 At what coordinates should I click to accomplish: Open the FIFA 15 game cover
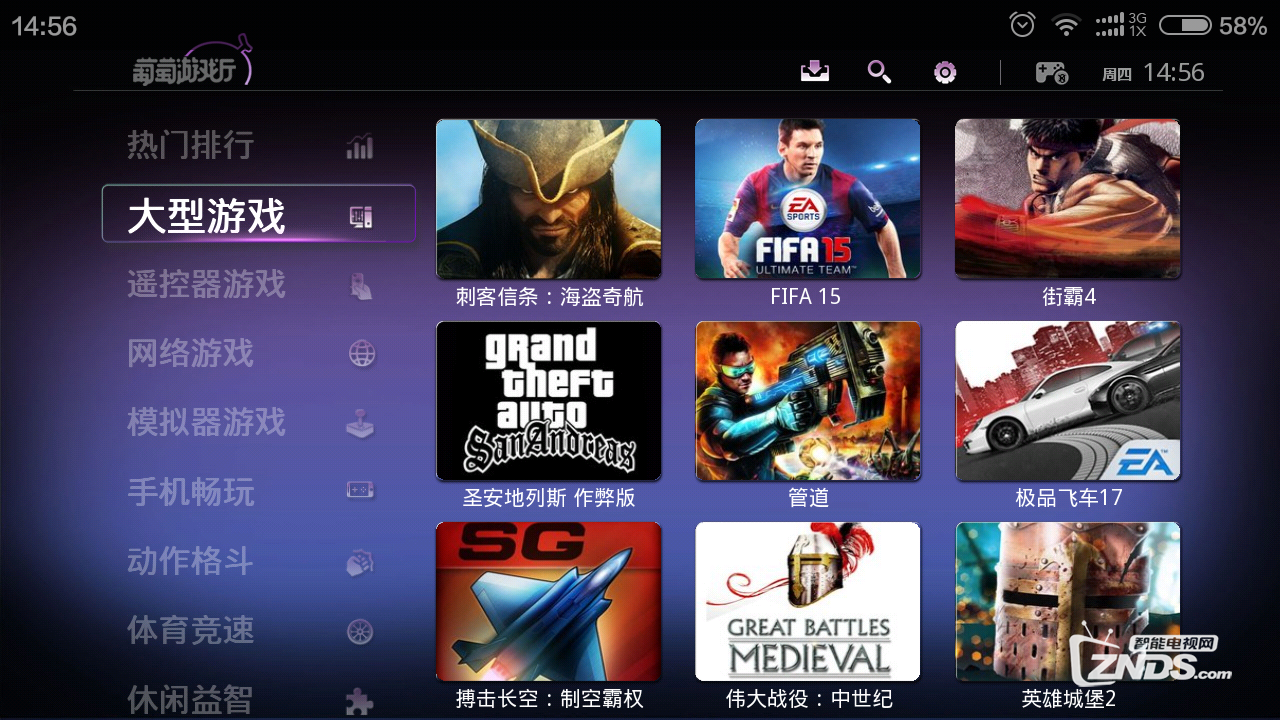(x=808, y=199)
